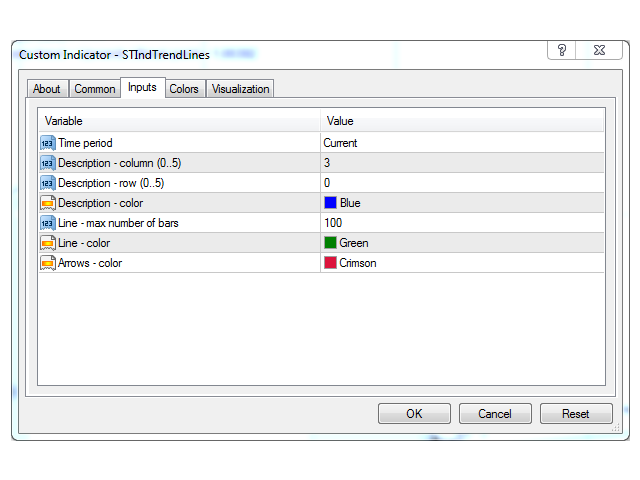The height and width of the screenshot is (480, 640).
Task: Select the 'Time period' row label
Action: 85,143
